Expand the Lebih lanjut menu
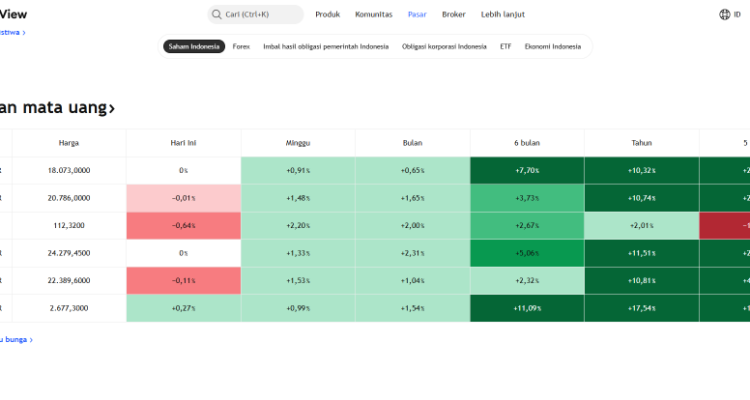 coord(503,14)
